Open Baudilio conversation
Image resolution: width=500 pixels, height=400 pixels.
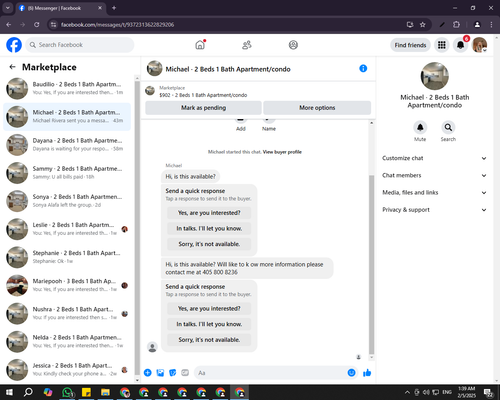[x=67, y=88]
